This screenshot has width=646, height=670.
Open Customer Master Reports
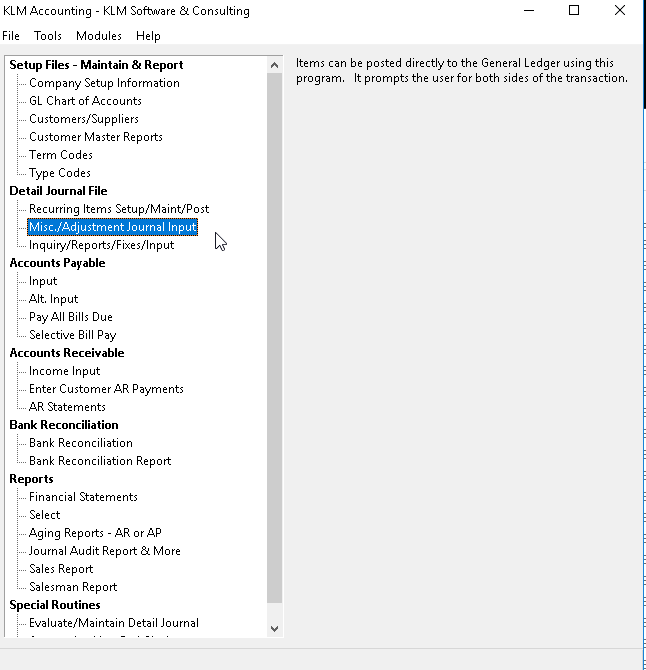(x=96, y=137)
